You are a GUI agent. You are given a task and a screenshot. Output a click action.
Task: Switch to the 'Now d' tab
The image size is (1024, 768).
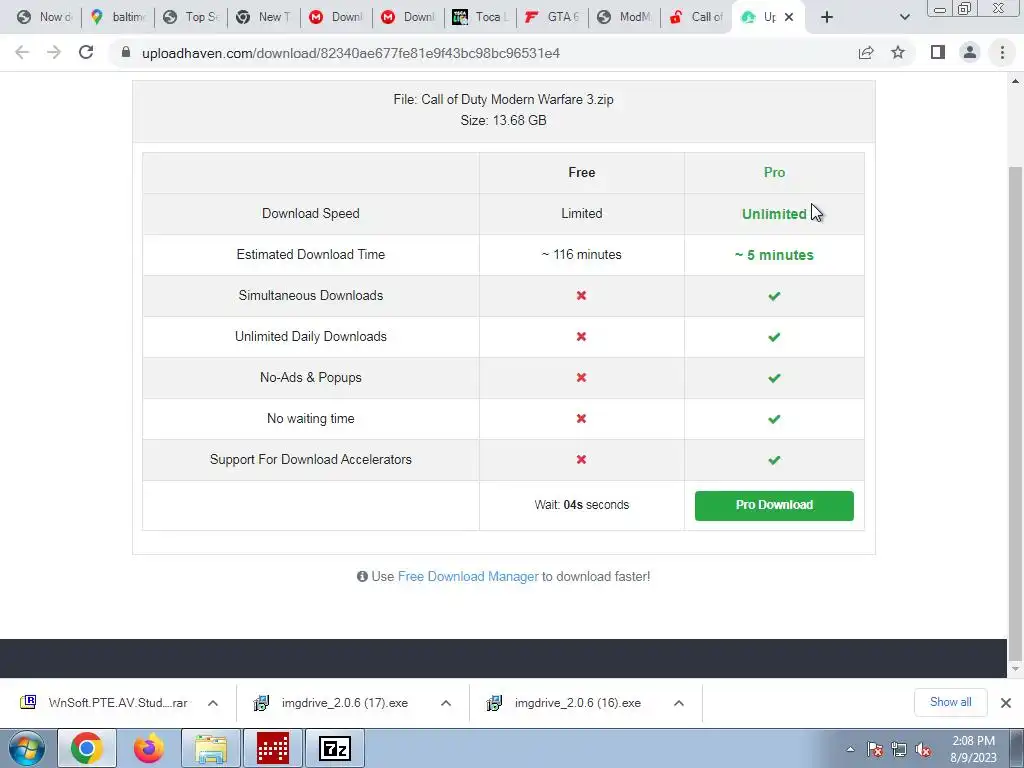tap(44, 17)
